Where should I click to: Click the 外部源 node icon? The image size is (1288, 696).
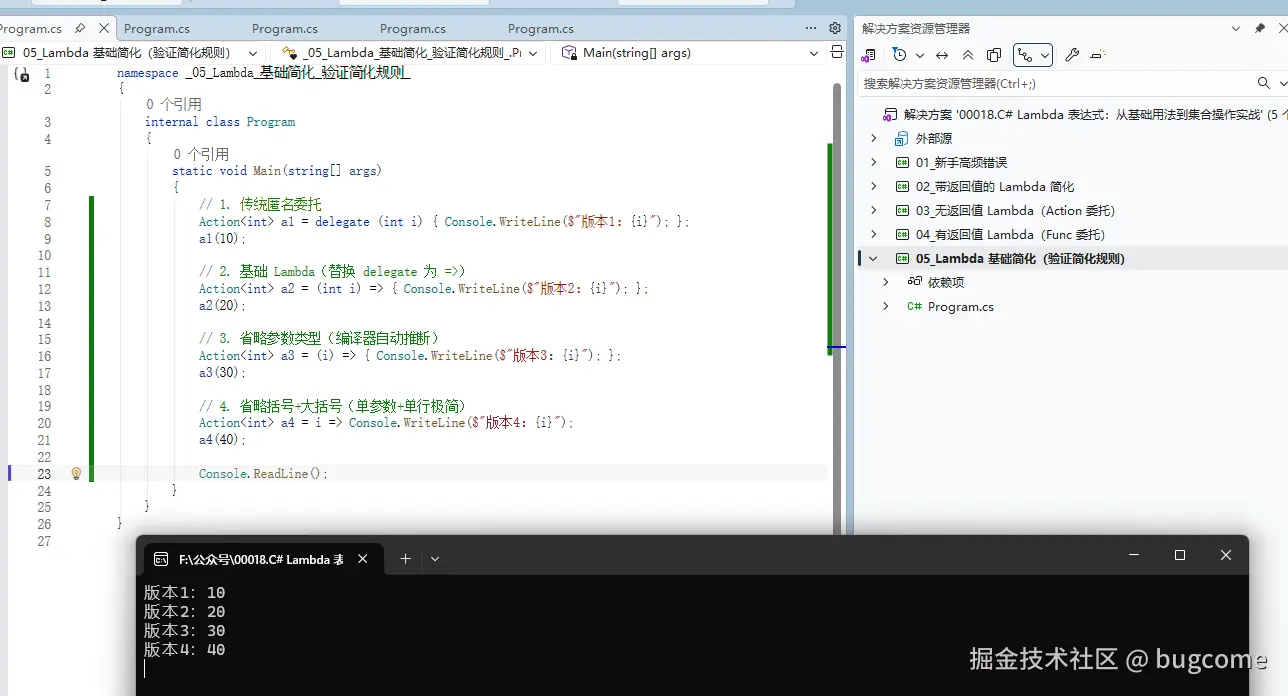pyautogui.click(x=901, y=138)
